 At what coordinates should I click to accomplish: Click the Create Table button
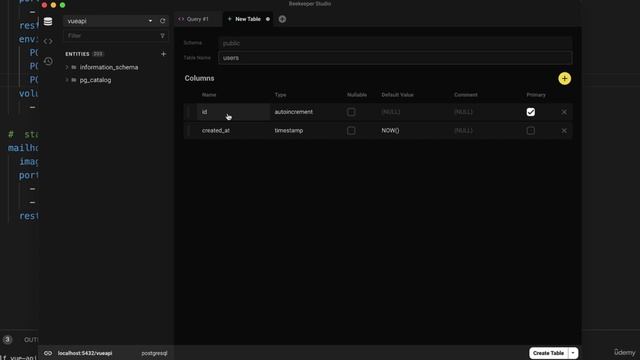(548, 353)
